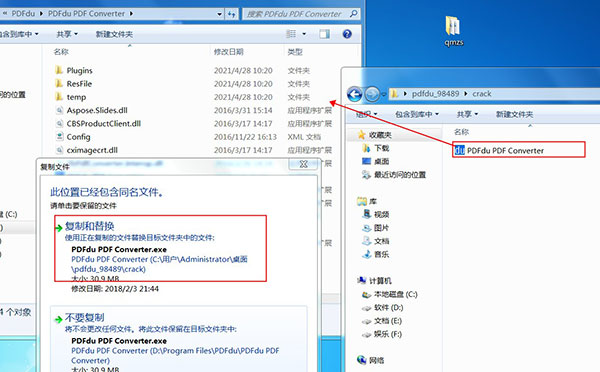
Task: Click the PDFdu PDF Converter breadcrumb segment
Action: (x=86, y=14)
